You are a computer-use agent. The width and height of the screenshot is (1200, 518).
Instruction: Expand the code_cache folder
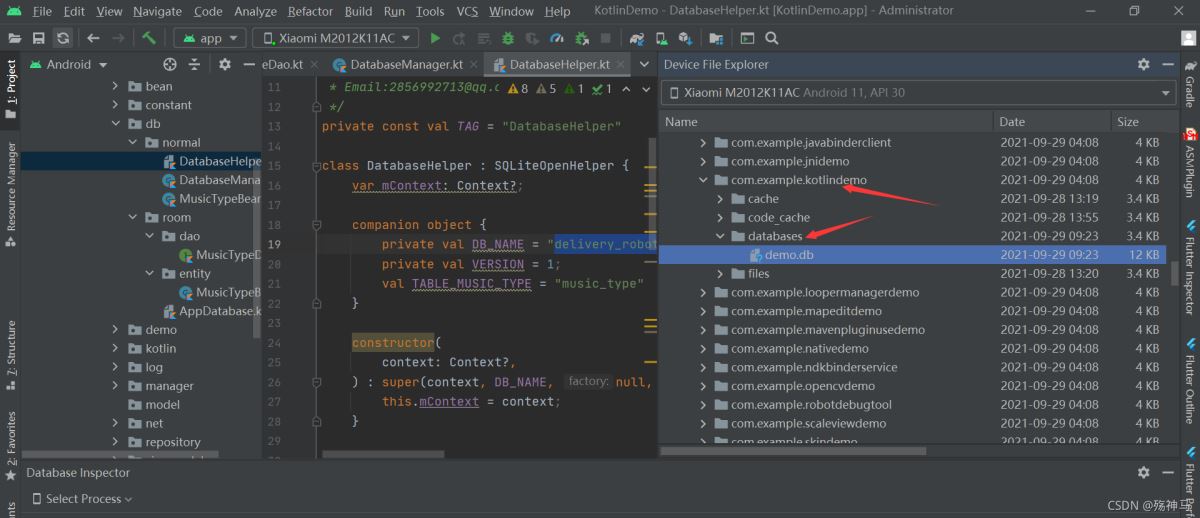point(721,217)
